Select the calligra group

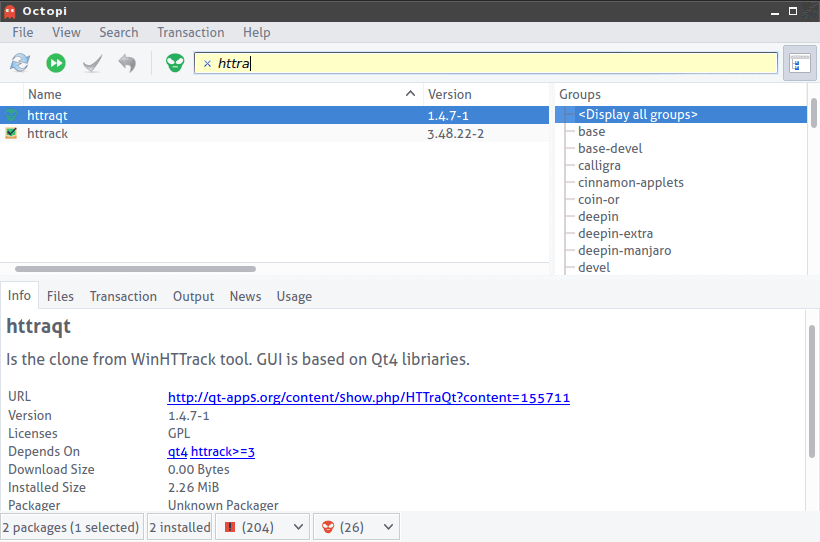(599, 165)
